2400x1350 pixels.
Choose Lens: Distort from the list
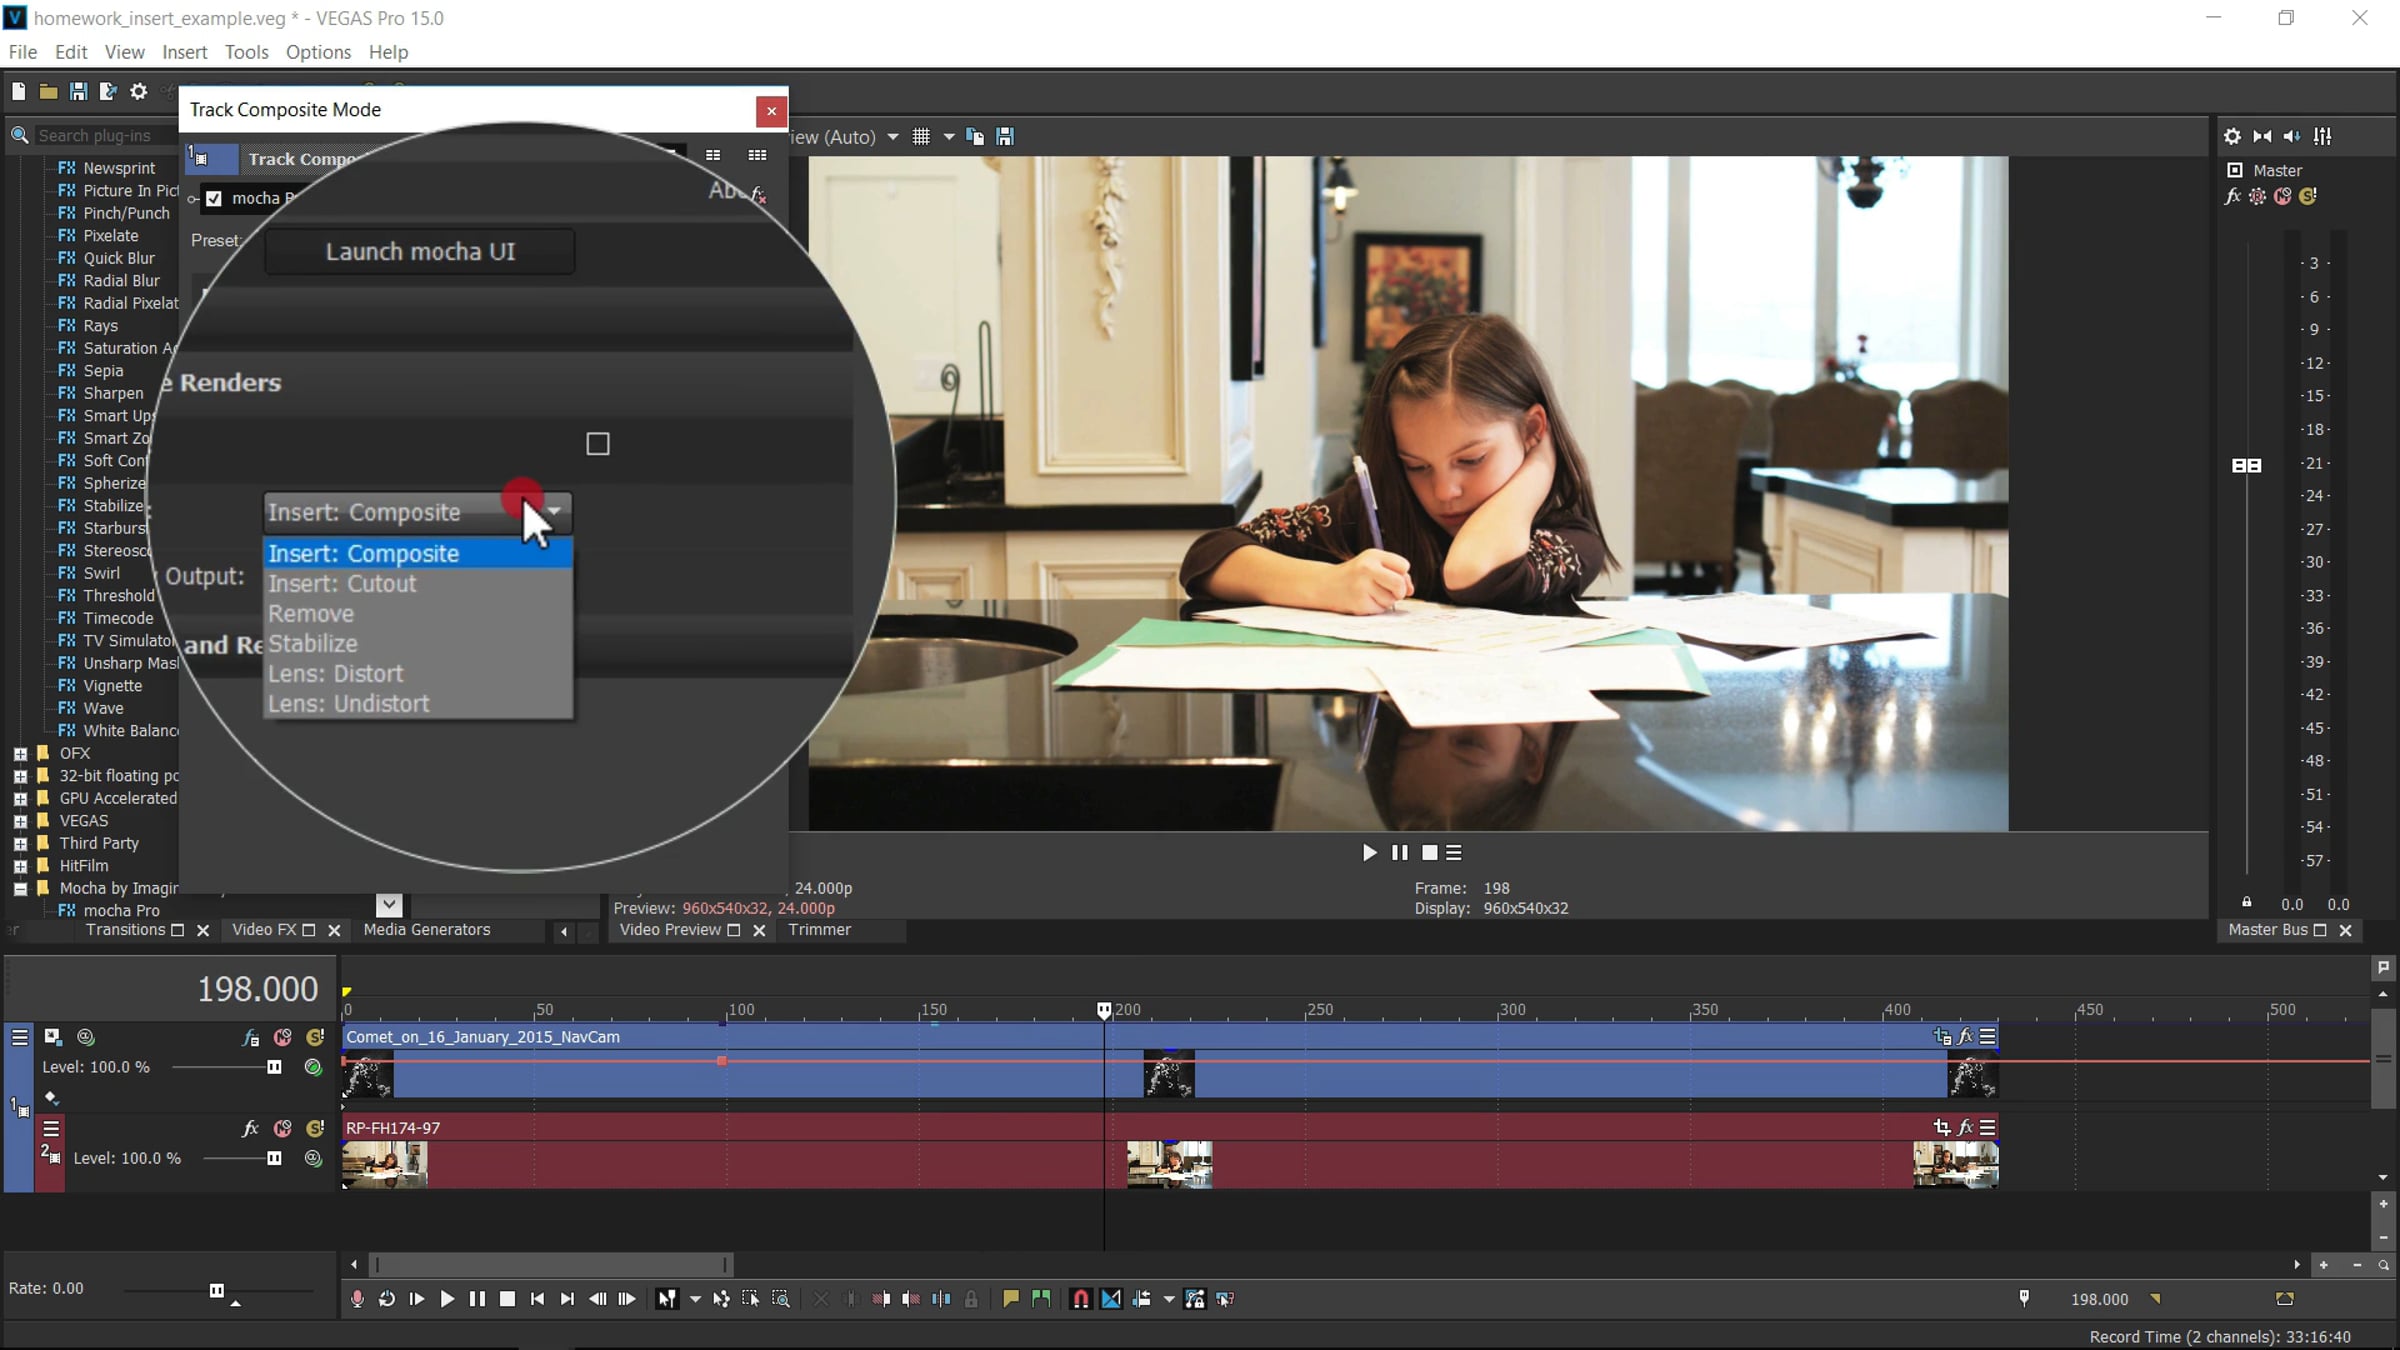(418, 674)
